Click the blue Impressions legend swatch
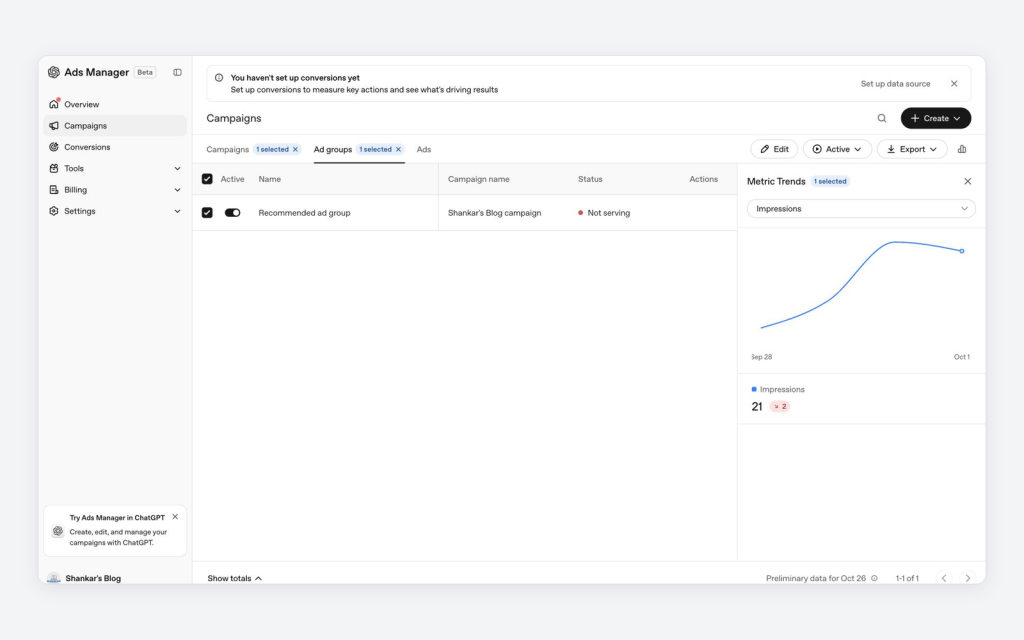This screenshot has width=1024, height=640. click(754, 389)
